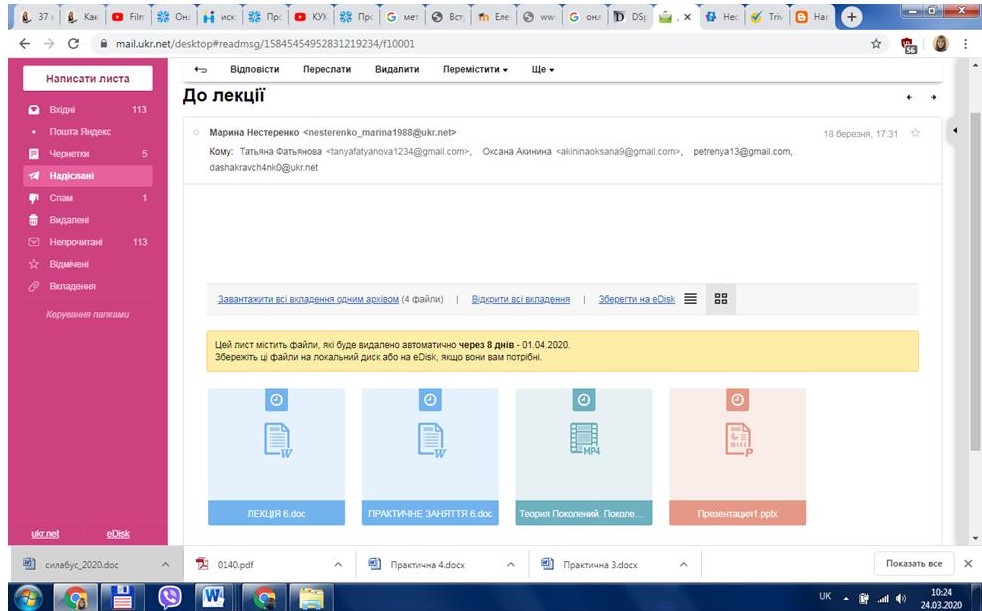The image size is (982, 611).
Task: Go to the next message arrow
Action: [x=934, y=98]
